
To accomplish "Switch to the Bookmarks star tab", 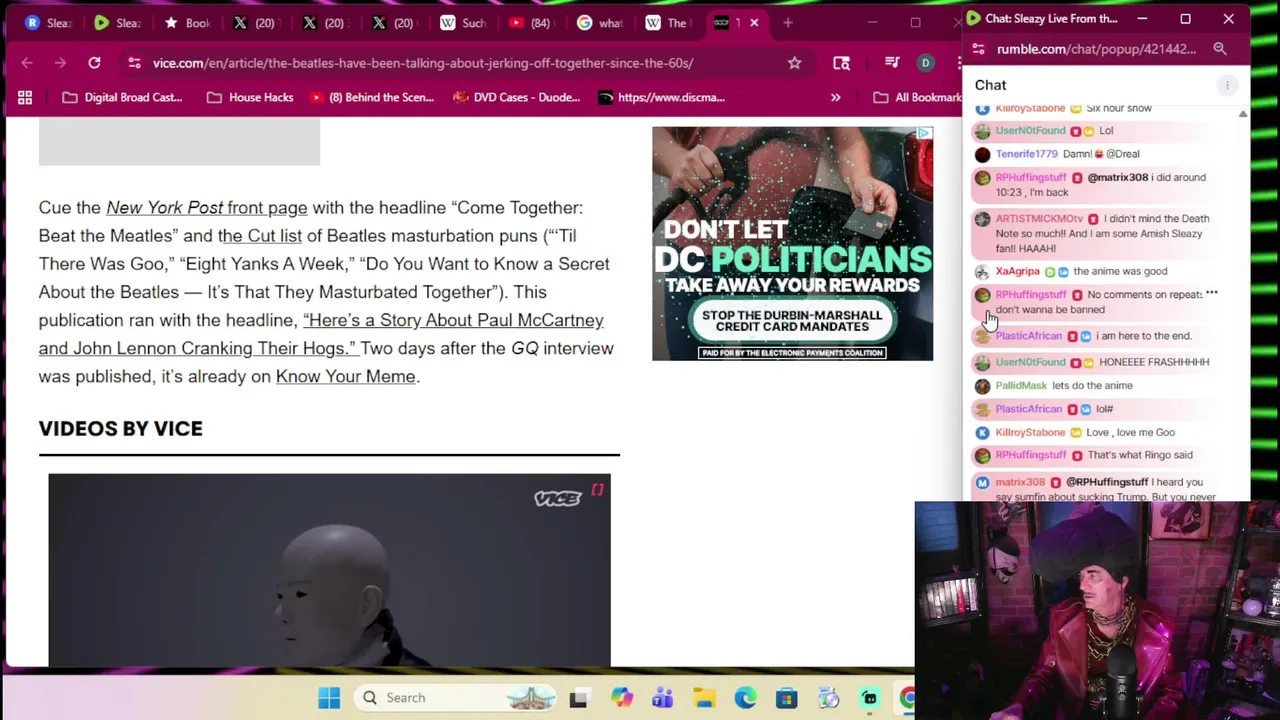I will coord(190,22).
